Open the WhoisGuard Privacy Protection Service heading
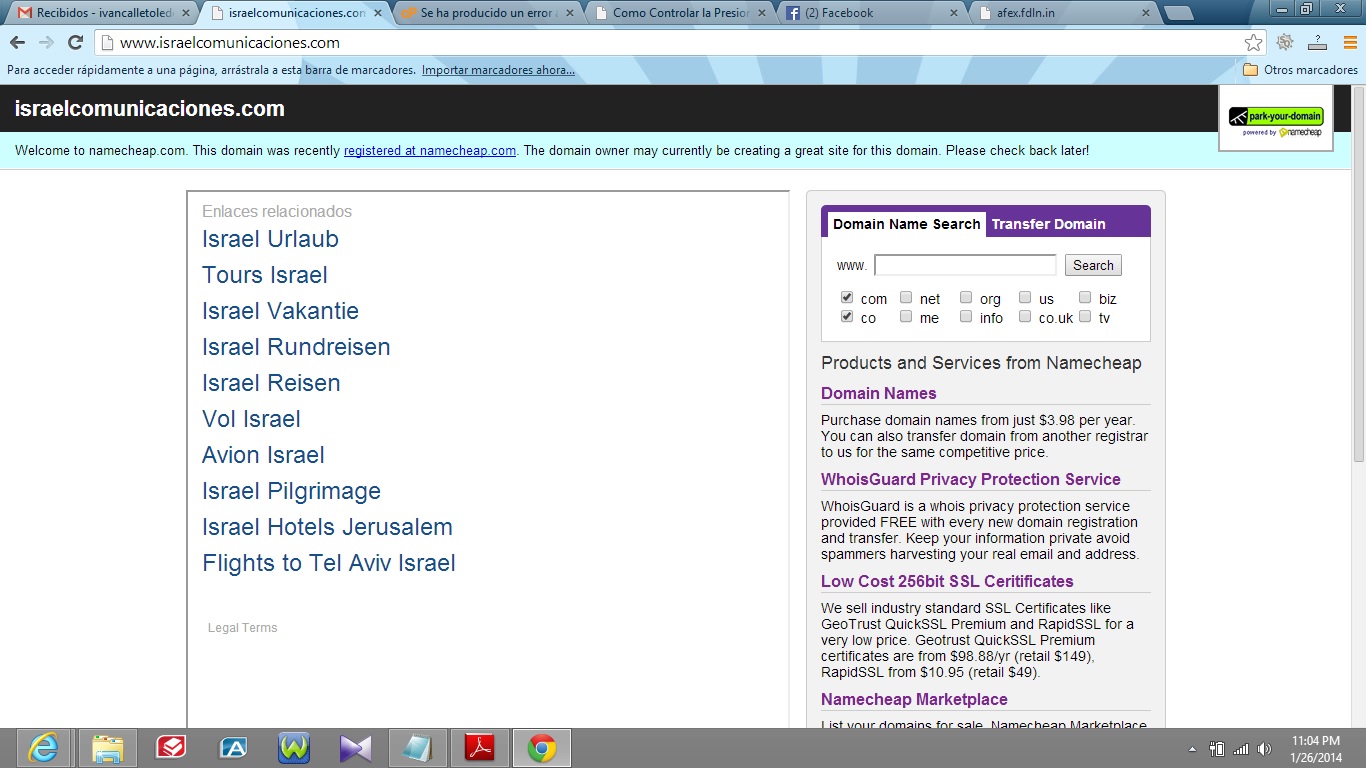This screenshot has height=768, width=1366. (x=971, y=479)
